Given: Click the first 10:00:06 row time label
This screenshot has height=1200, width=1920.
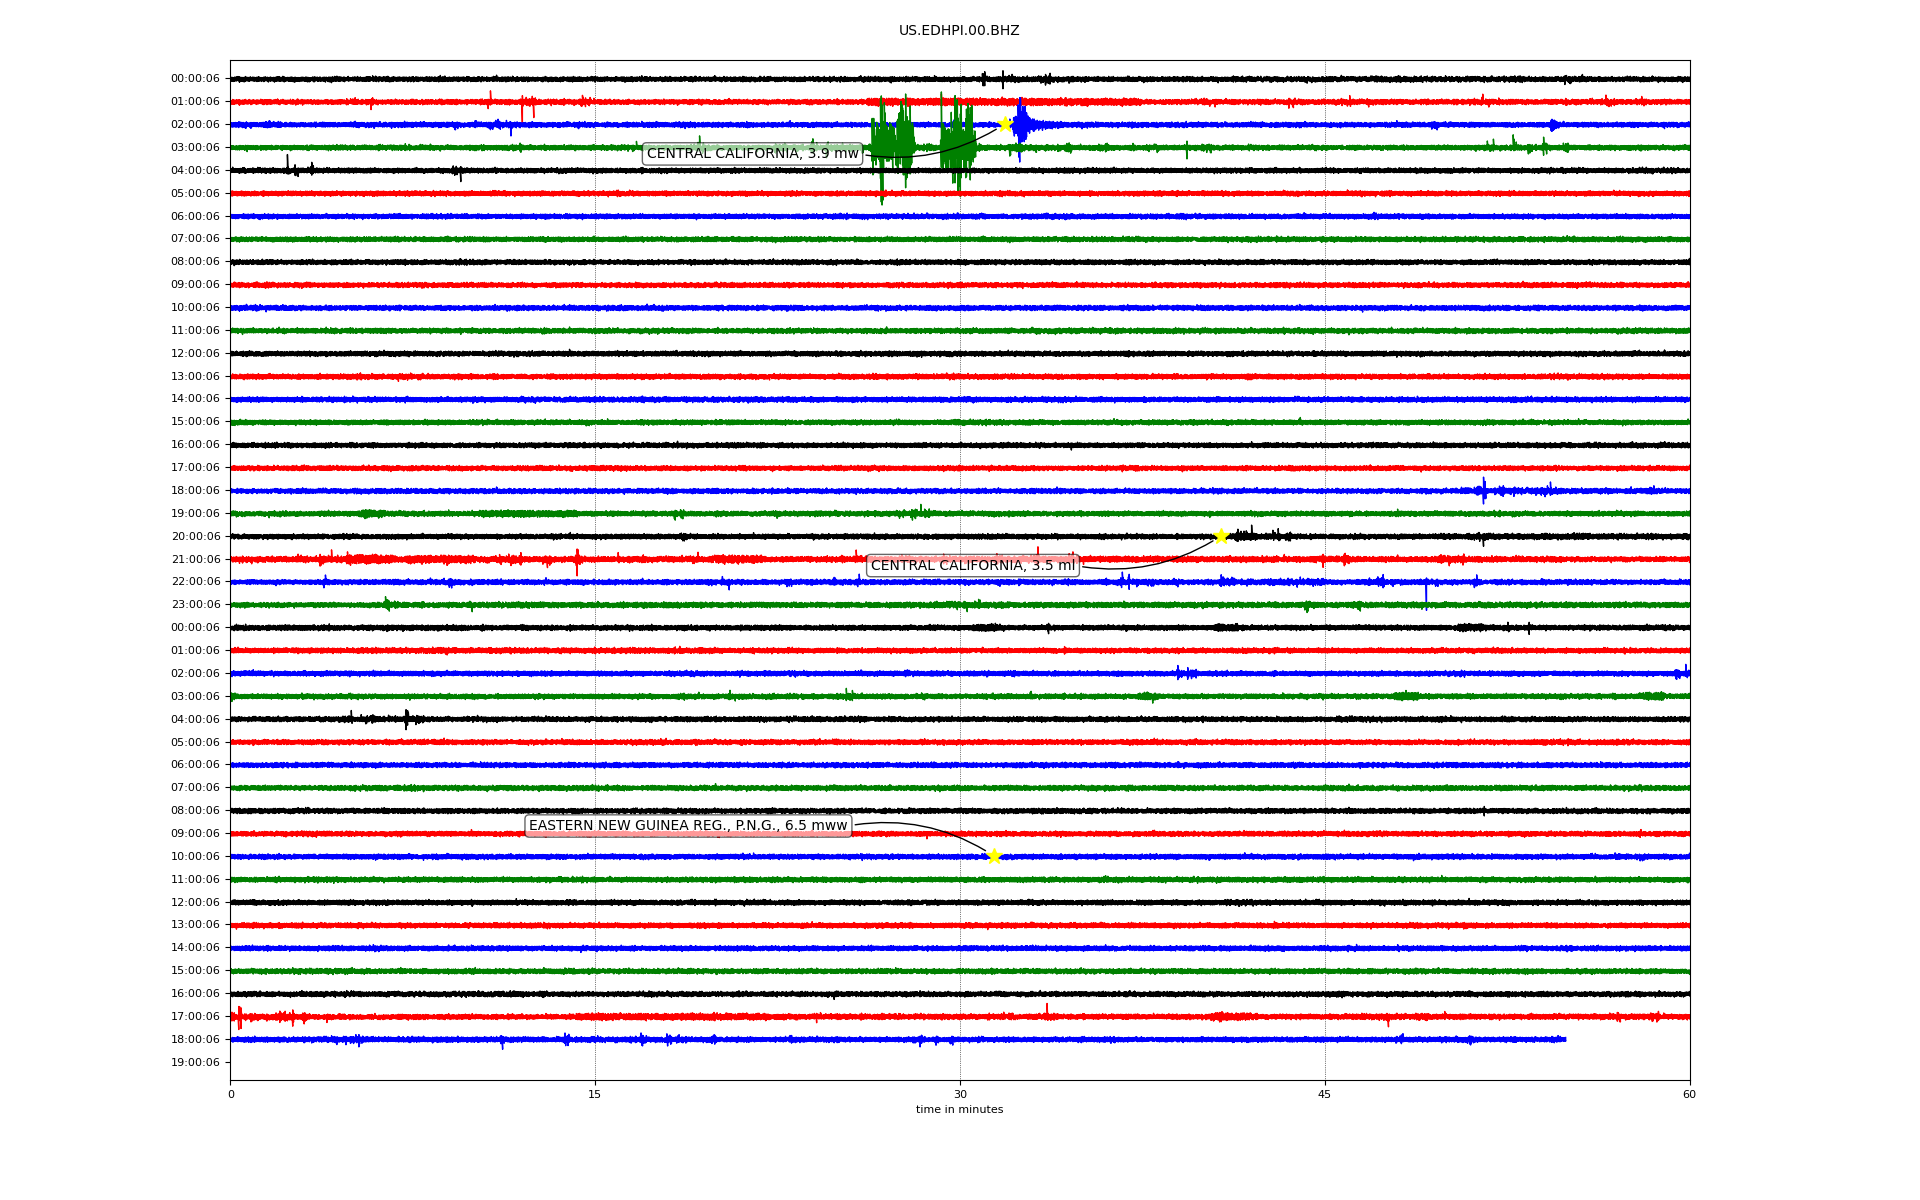Looking at the screenshot, I should (195, 307).
